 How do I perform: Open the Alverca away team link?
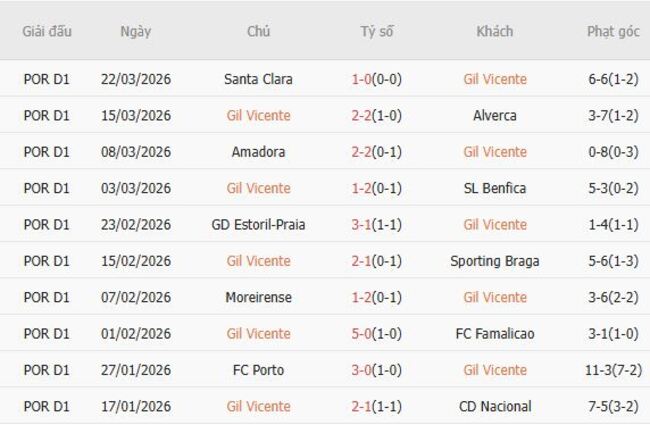495,115
